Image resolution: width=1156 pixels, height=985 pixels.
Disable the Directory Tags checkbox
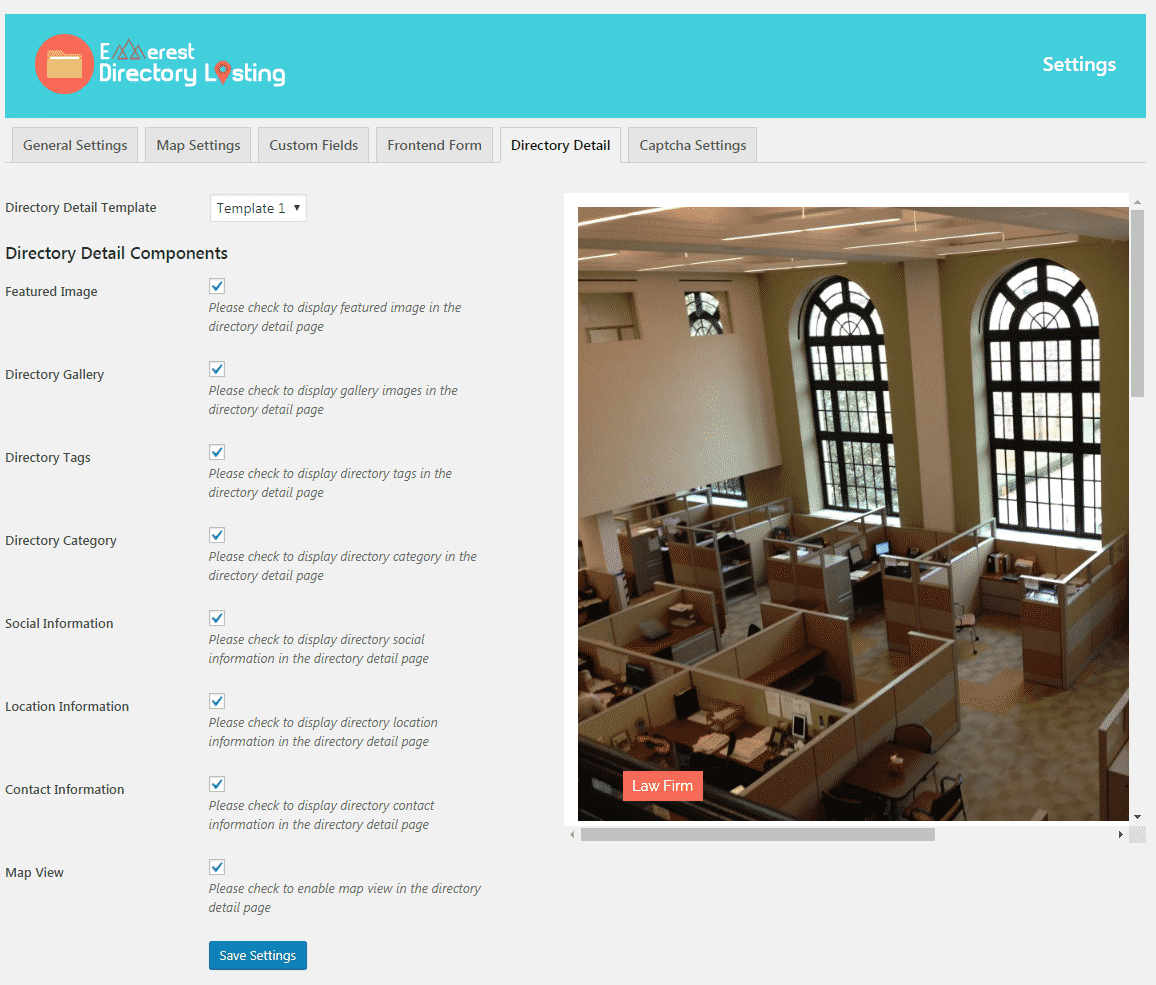217,452
